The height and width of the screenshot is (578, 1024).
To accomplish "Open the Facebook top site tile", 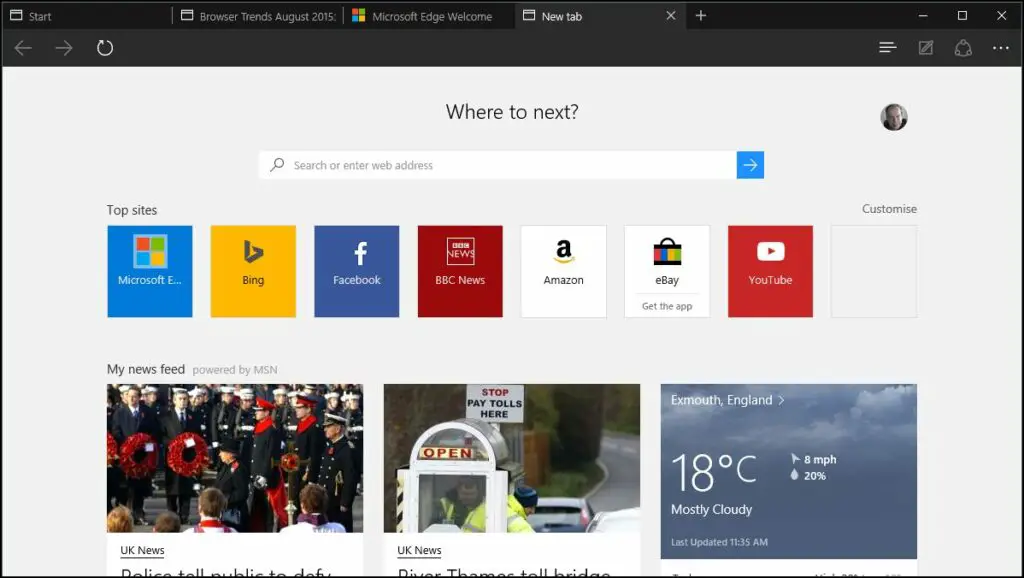I will (x=357, y=272).
